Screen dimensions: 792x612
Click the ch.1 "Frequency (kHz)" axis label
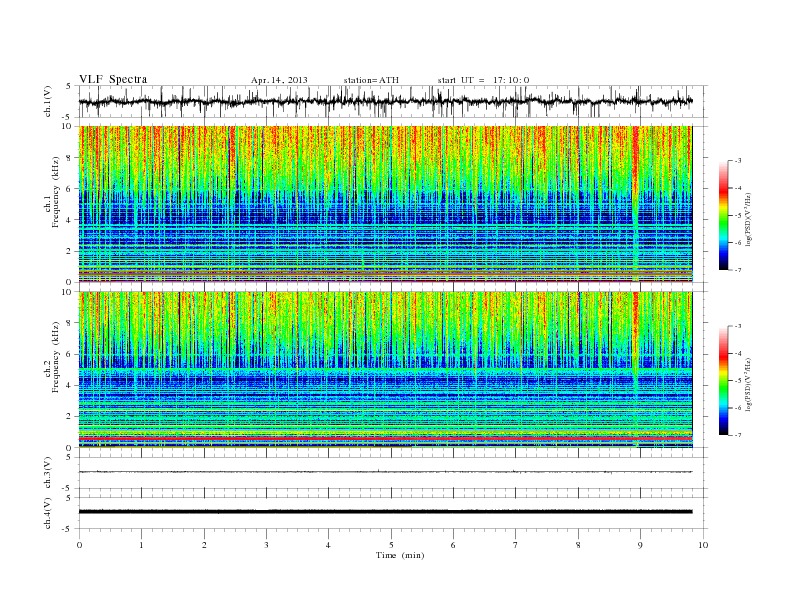(x=56, y=192)
